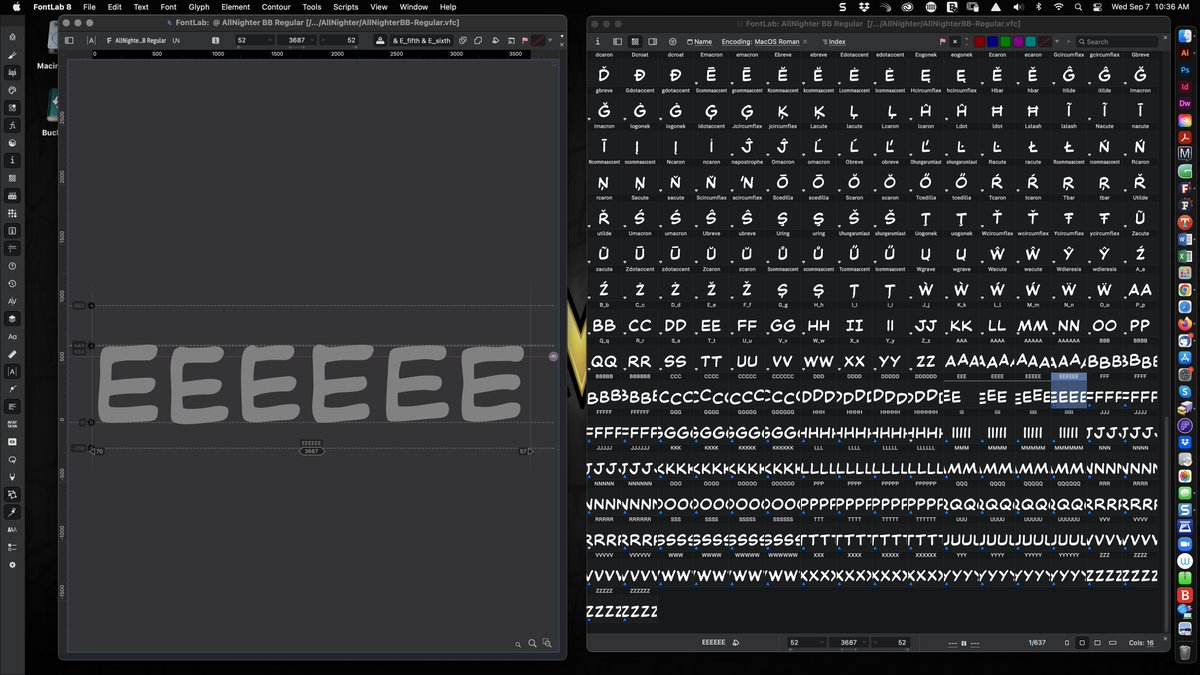Select large cell size in status bar
Screen dimensions: 1200x675
pos(1097,642)
